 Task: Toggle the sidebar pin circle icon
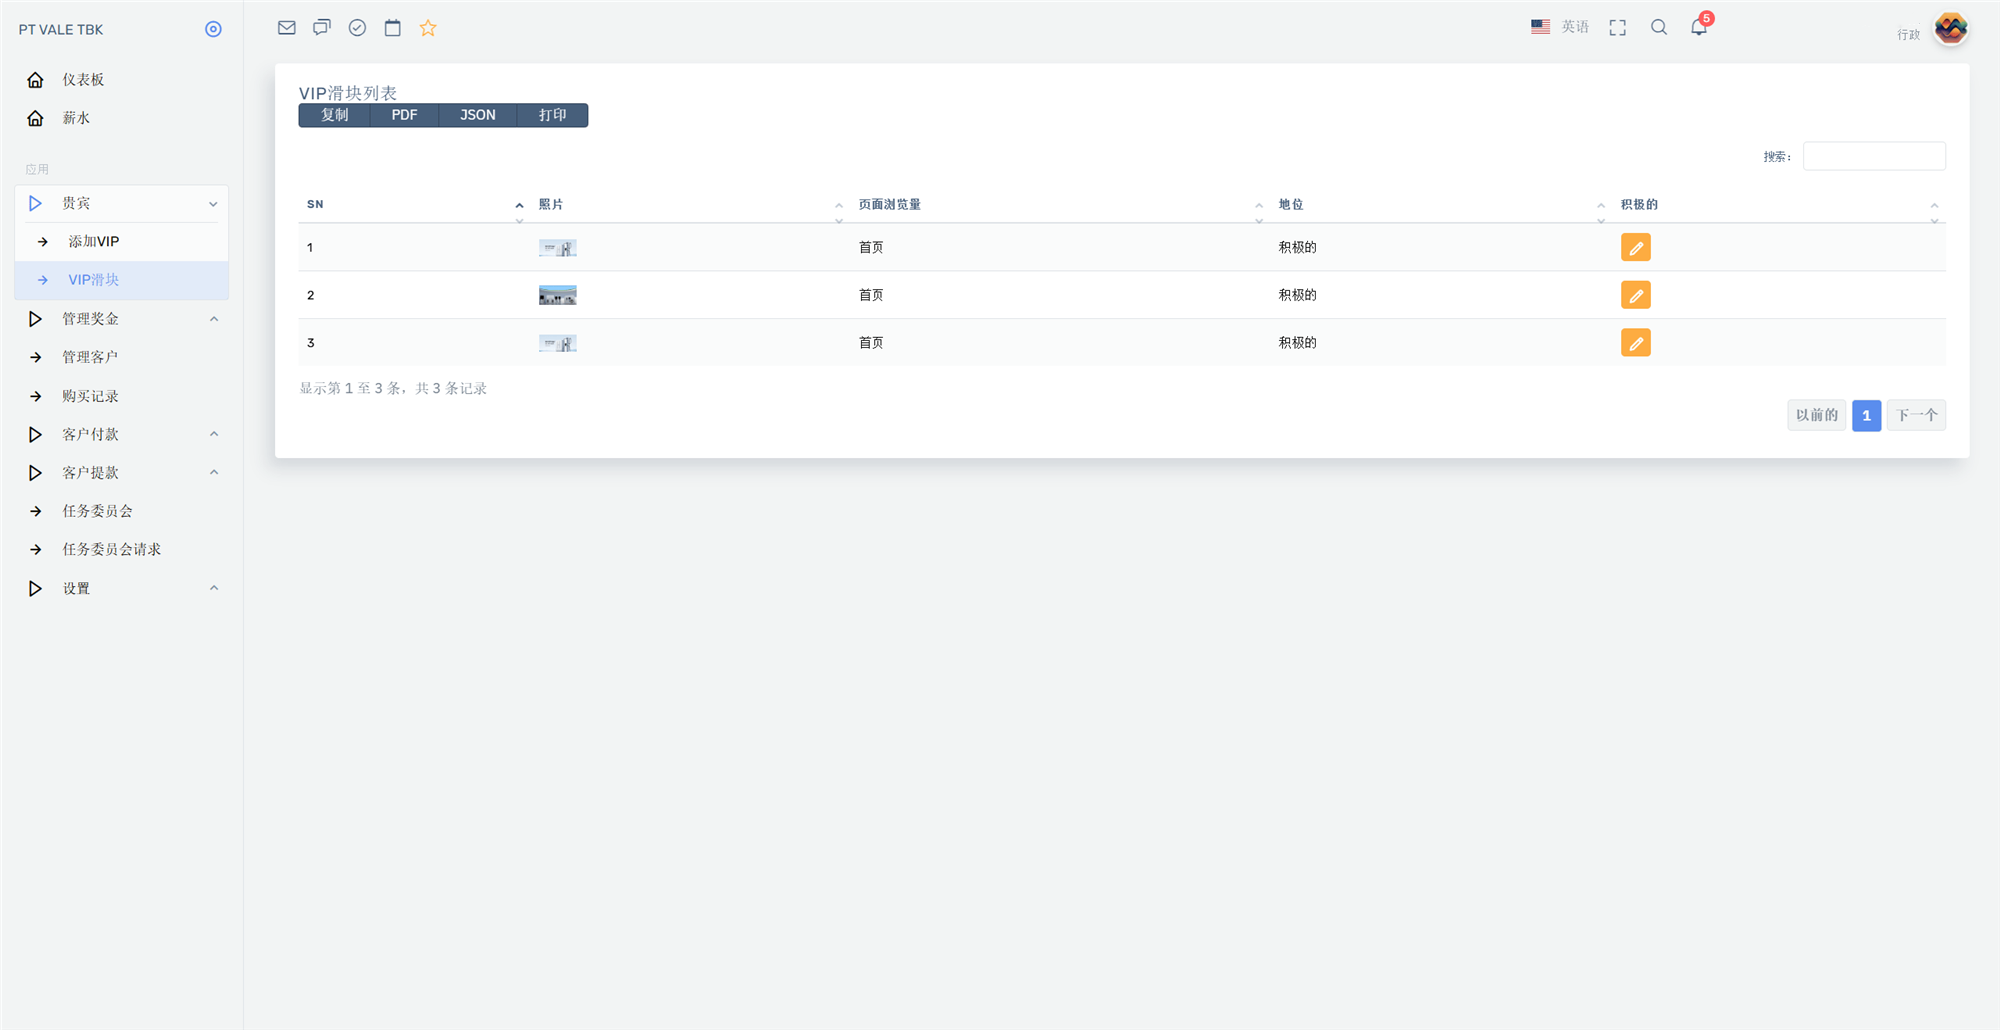pyautogui.click(x=213, y=29)
